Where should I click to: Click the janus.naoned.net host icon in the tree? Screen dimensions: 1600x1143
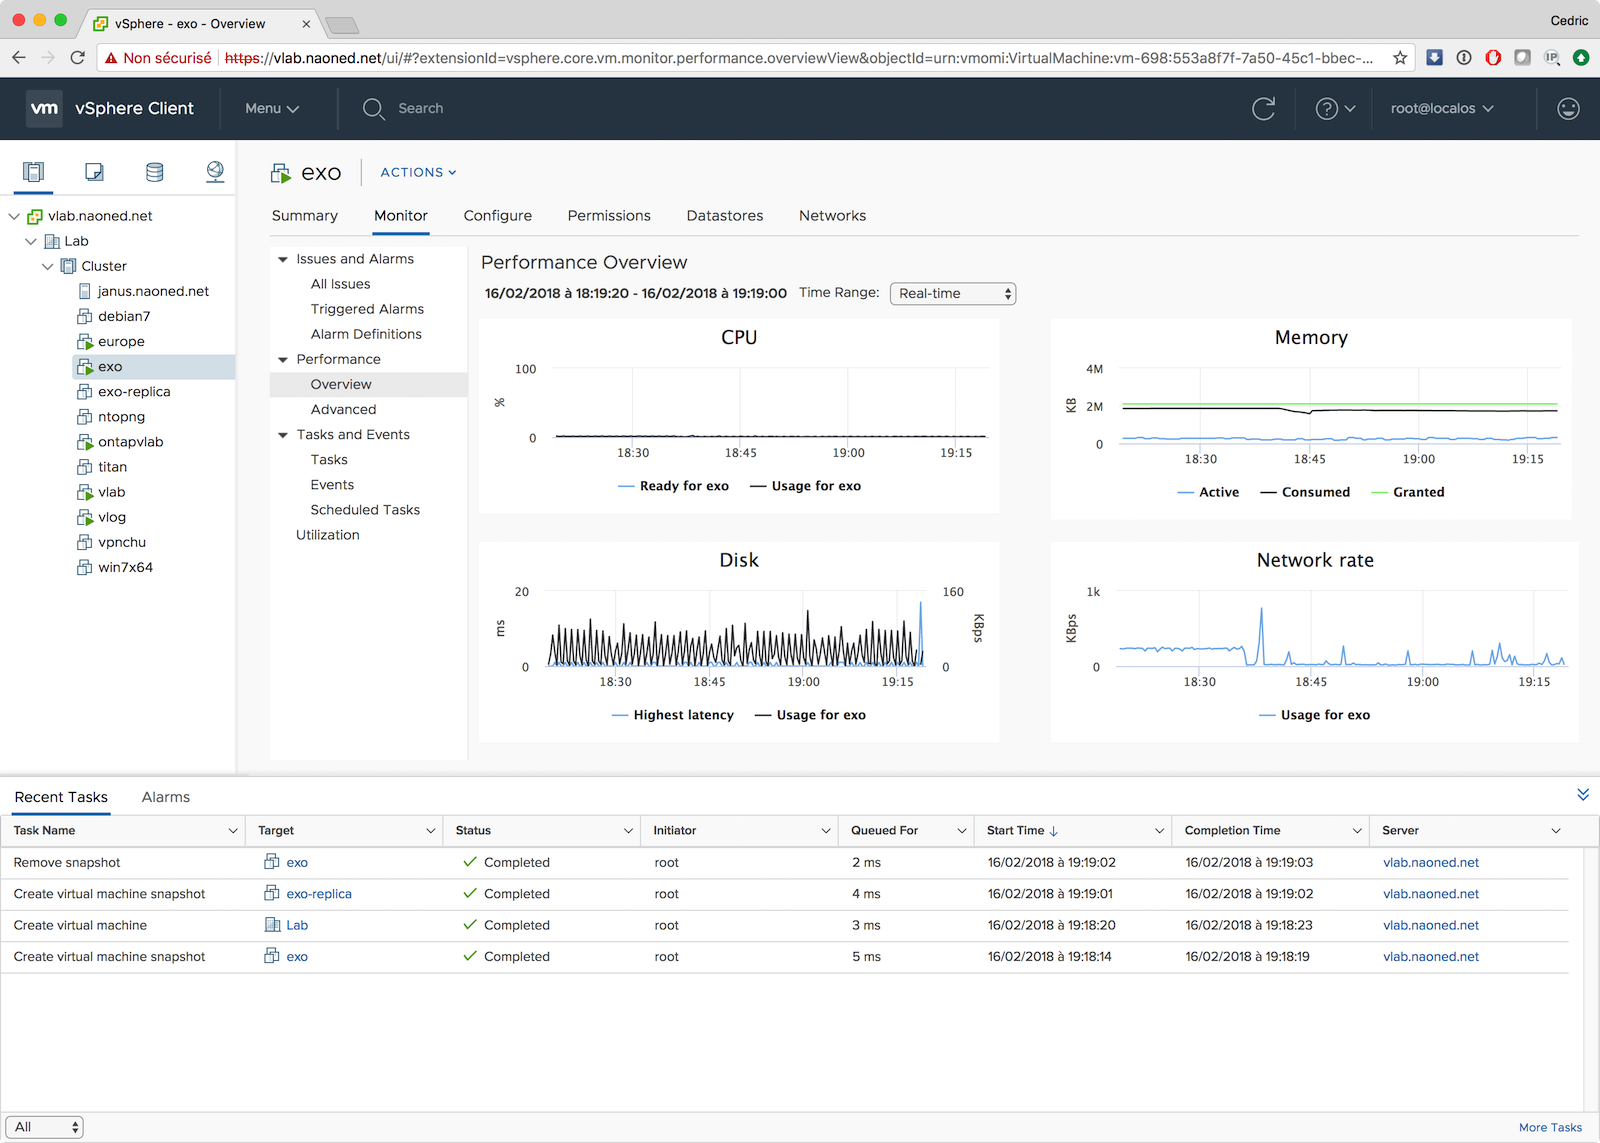pos(85,291)
